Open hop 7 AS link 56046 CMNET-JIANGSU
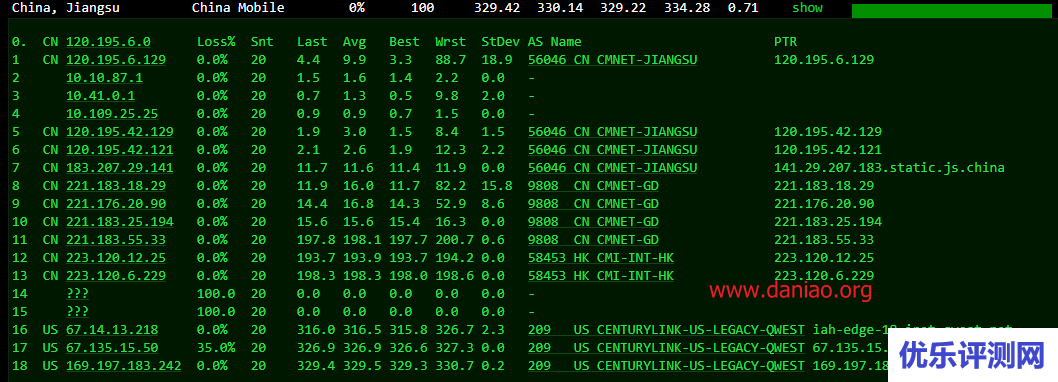This screenshot has width=1058, height=382. 613,167
